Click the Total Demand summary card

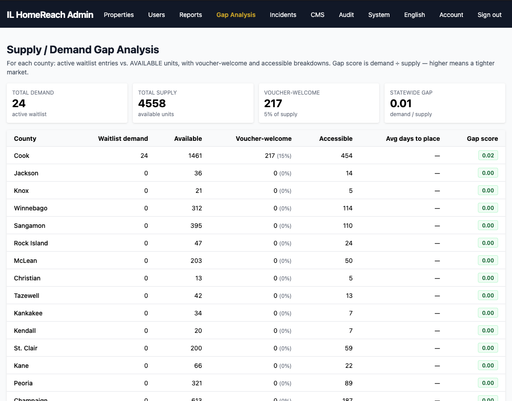pyautogui.click(x=67, y=103)
